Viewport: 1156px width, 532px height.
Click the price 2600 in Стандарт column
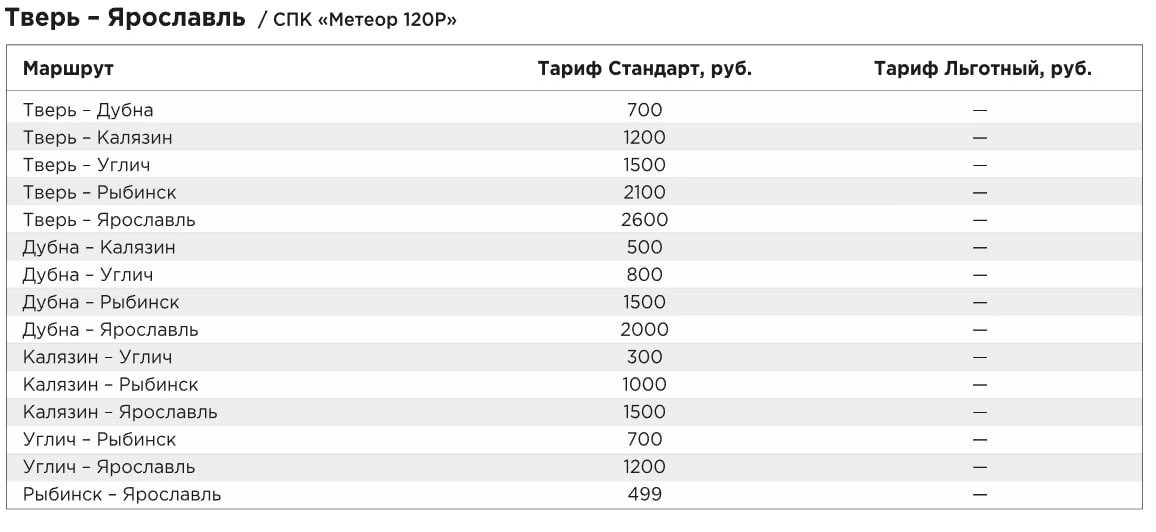point(644,220)
